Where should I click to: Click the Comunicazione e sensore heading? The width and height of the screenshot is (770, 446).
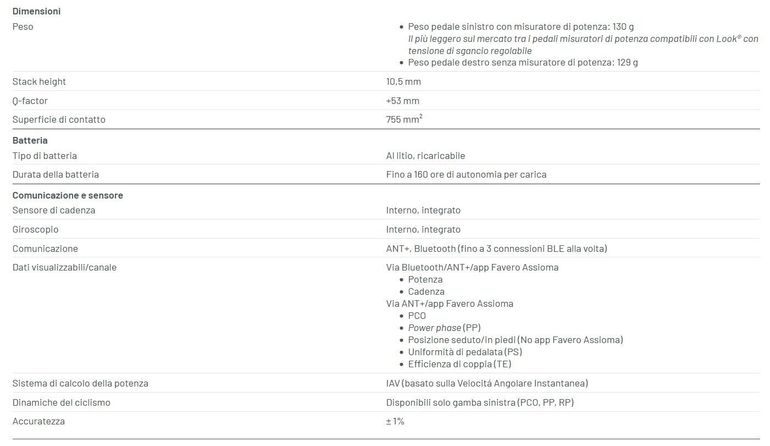coord(68,195)
